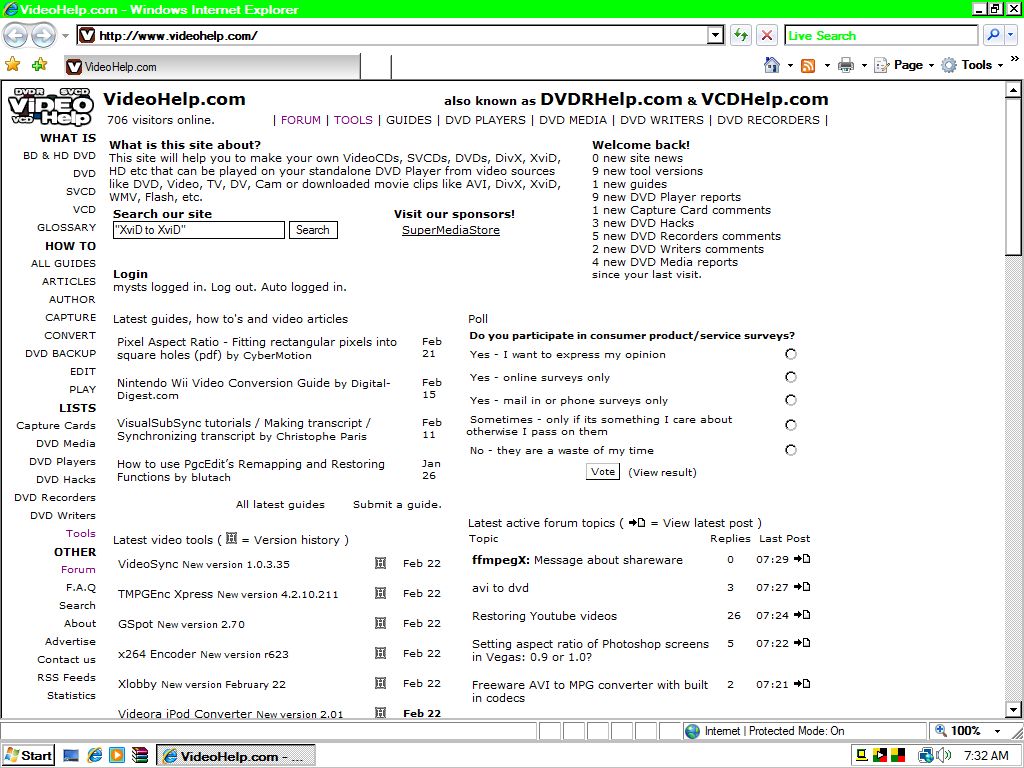
Task: Click the Submit a guide link
Action: 397,504
